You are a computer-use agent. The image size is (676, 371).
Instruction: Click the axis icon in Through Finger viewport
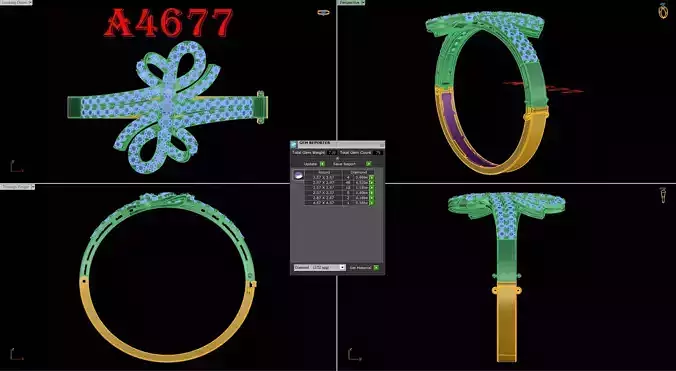point(16,354)
